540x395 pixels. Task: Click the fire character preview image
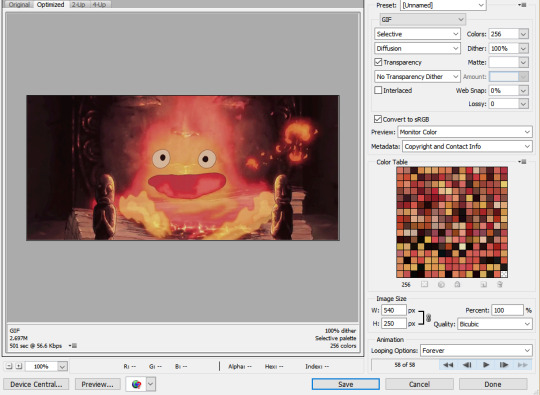click(x=183, y=168)
